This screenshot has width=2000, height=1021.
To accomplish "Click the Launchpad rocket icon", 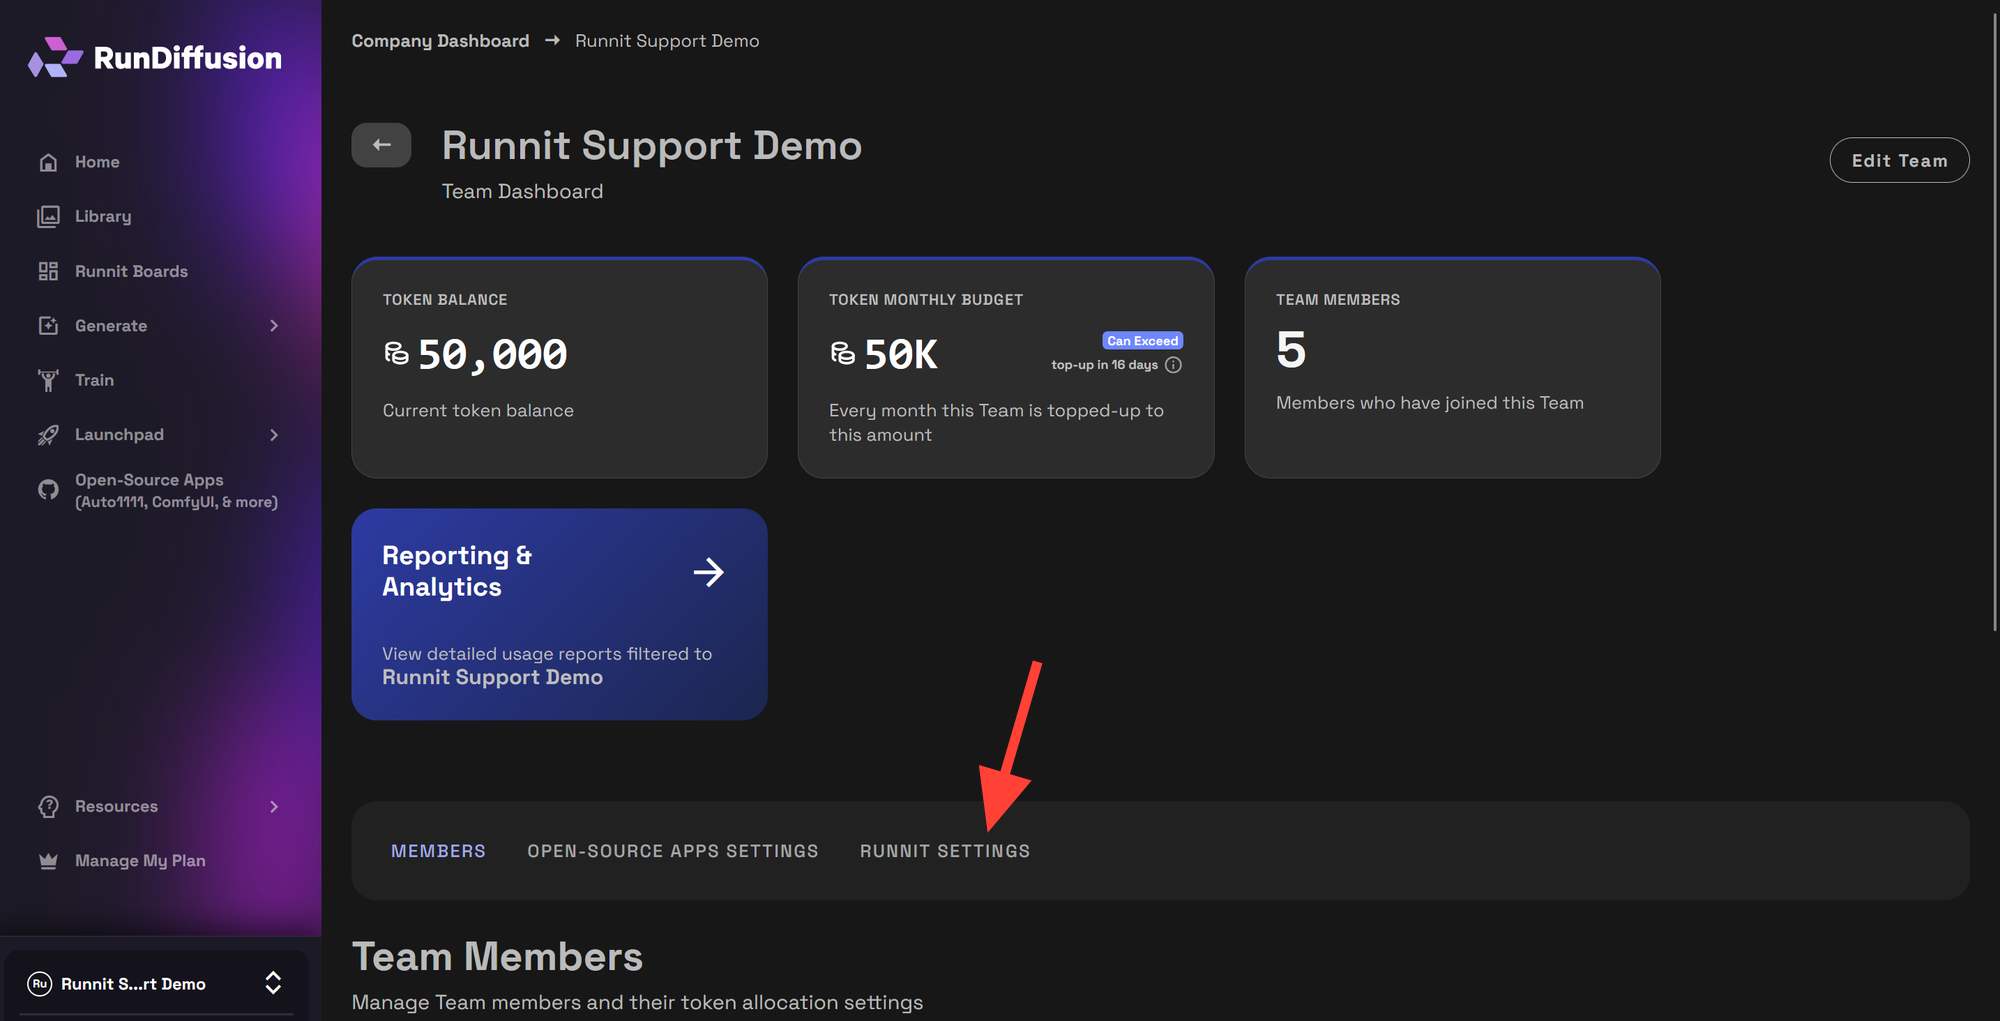I will point(48,435).
